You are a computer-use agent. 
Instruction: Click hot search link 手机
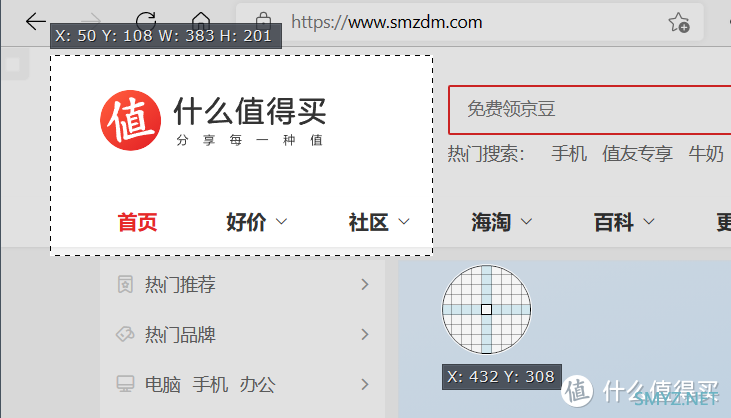(569, 154)
